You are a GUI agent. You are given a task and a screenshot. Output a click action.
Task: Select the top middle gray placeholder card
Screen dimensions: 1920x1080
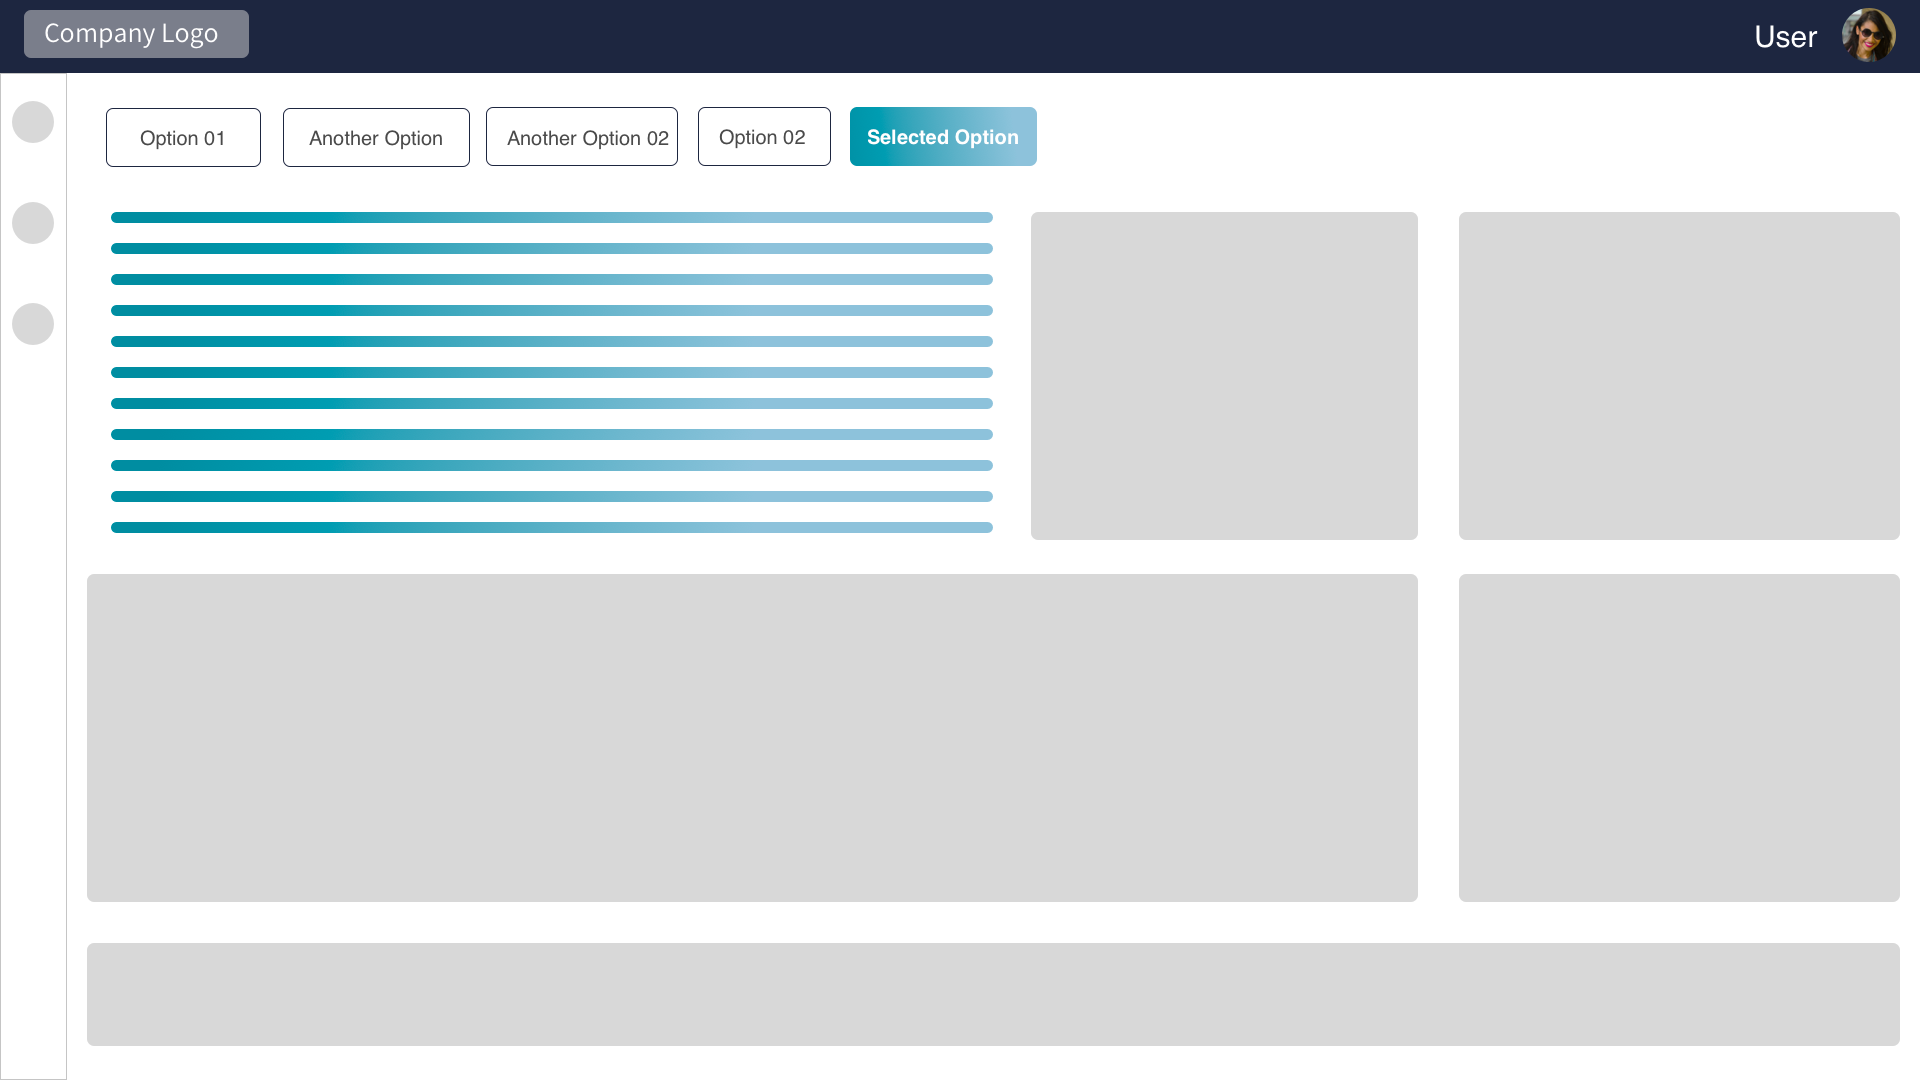1224,376
